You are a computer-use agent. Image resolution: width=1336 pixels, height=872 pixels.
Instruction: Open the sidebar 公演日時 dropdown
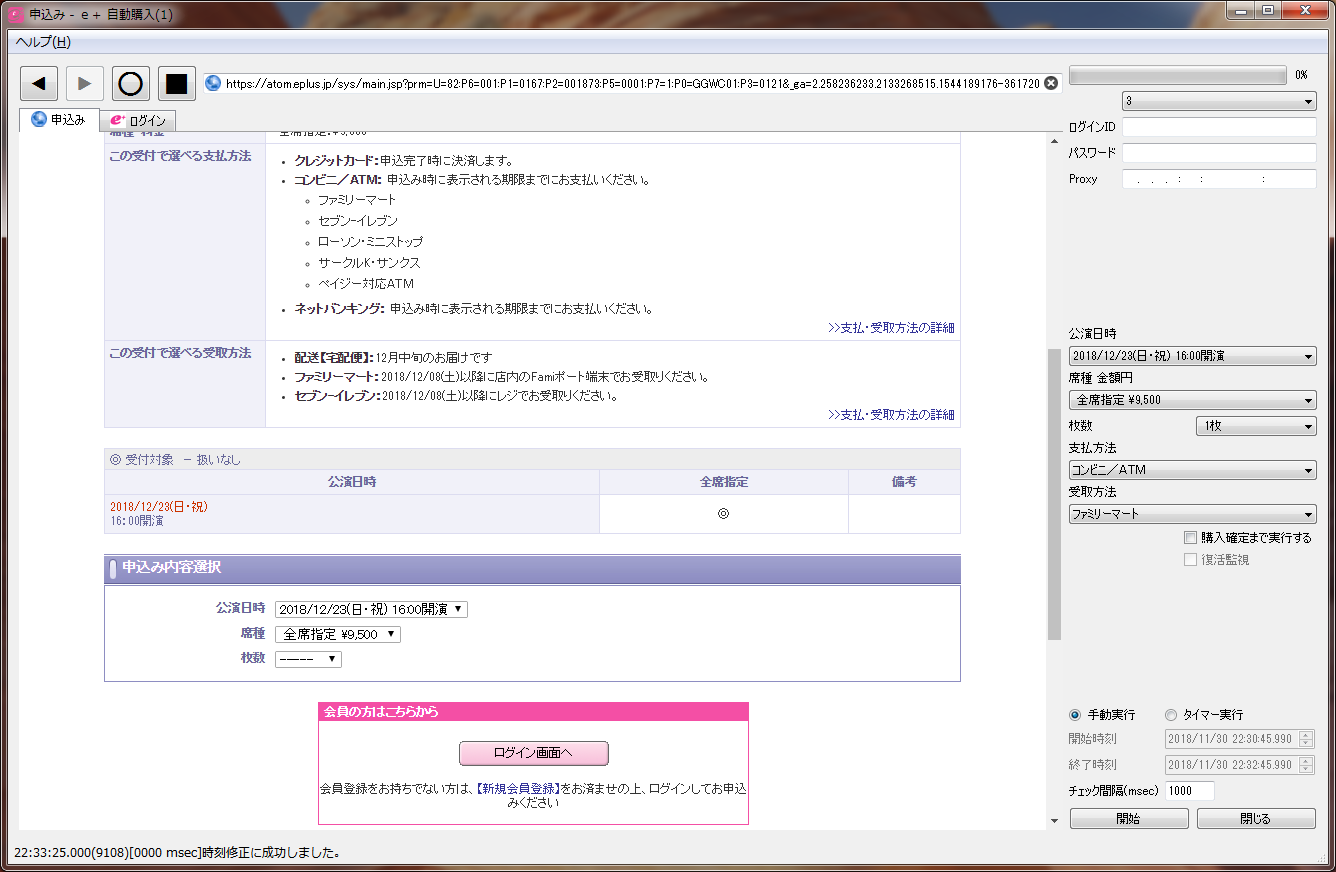coord(1192,356)
